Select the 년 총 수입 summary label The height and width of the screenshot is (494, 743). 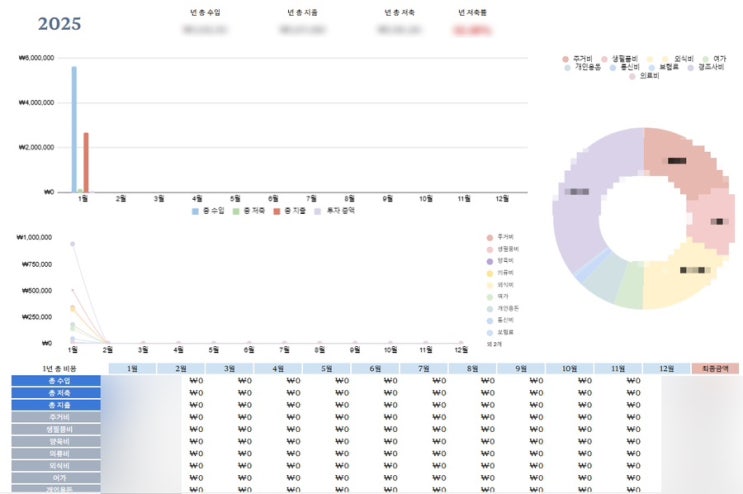click(205, 12)
